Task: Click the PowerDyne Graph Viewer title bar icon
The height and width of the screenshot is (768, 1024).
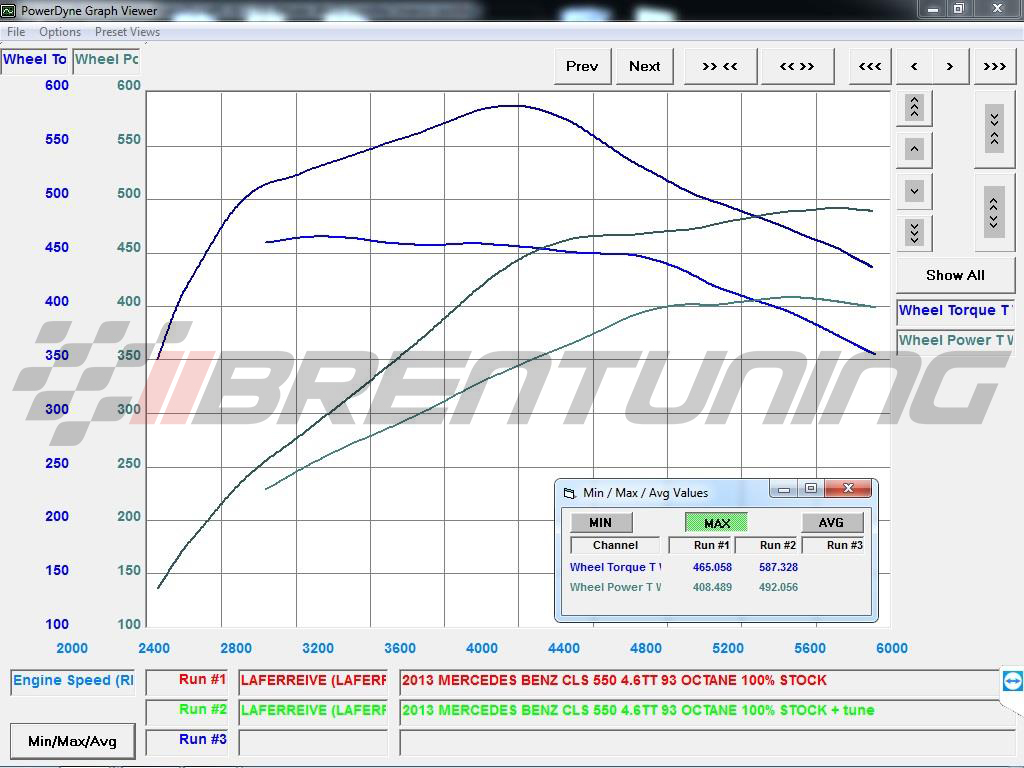Action: click(8, 10)
